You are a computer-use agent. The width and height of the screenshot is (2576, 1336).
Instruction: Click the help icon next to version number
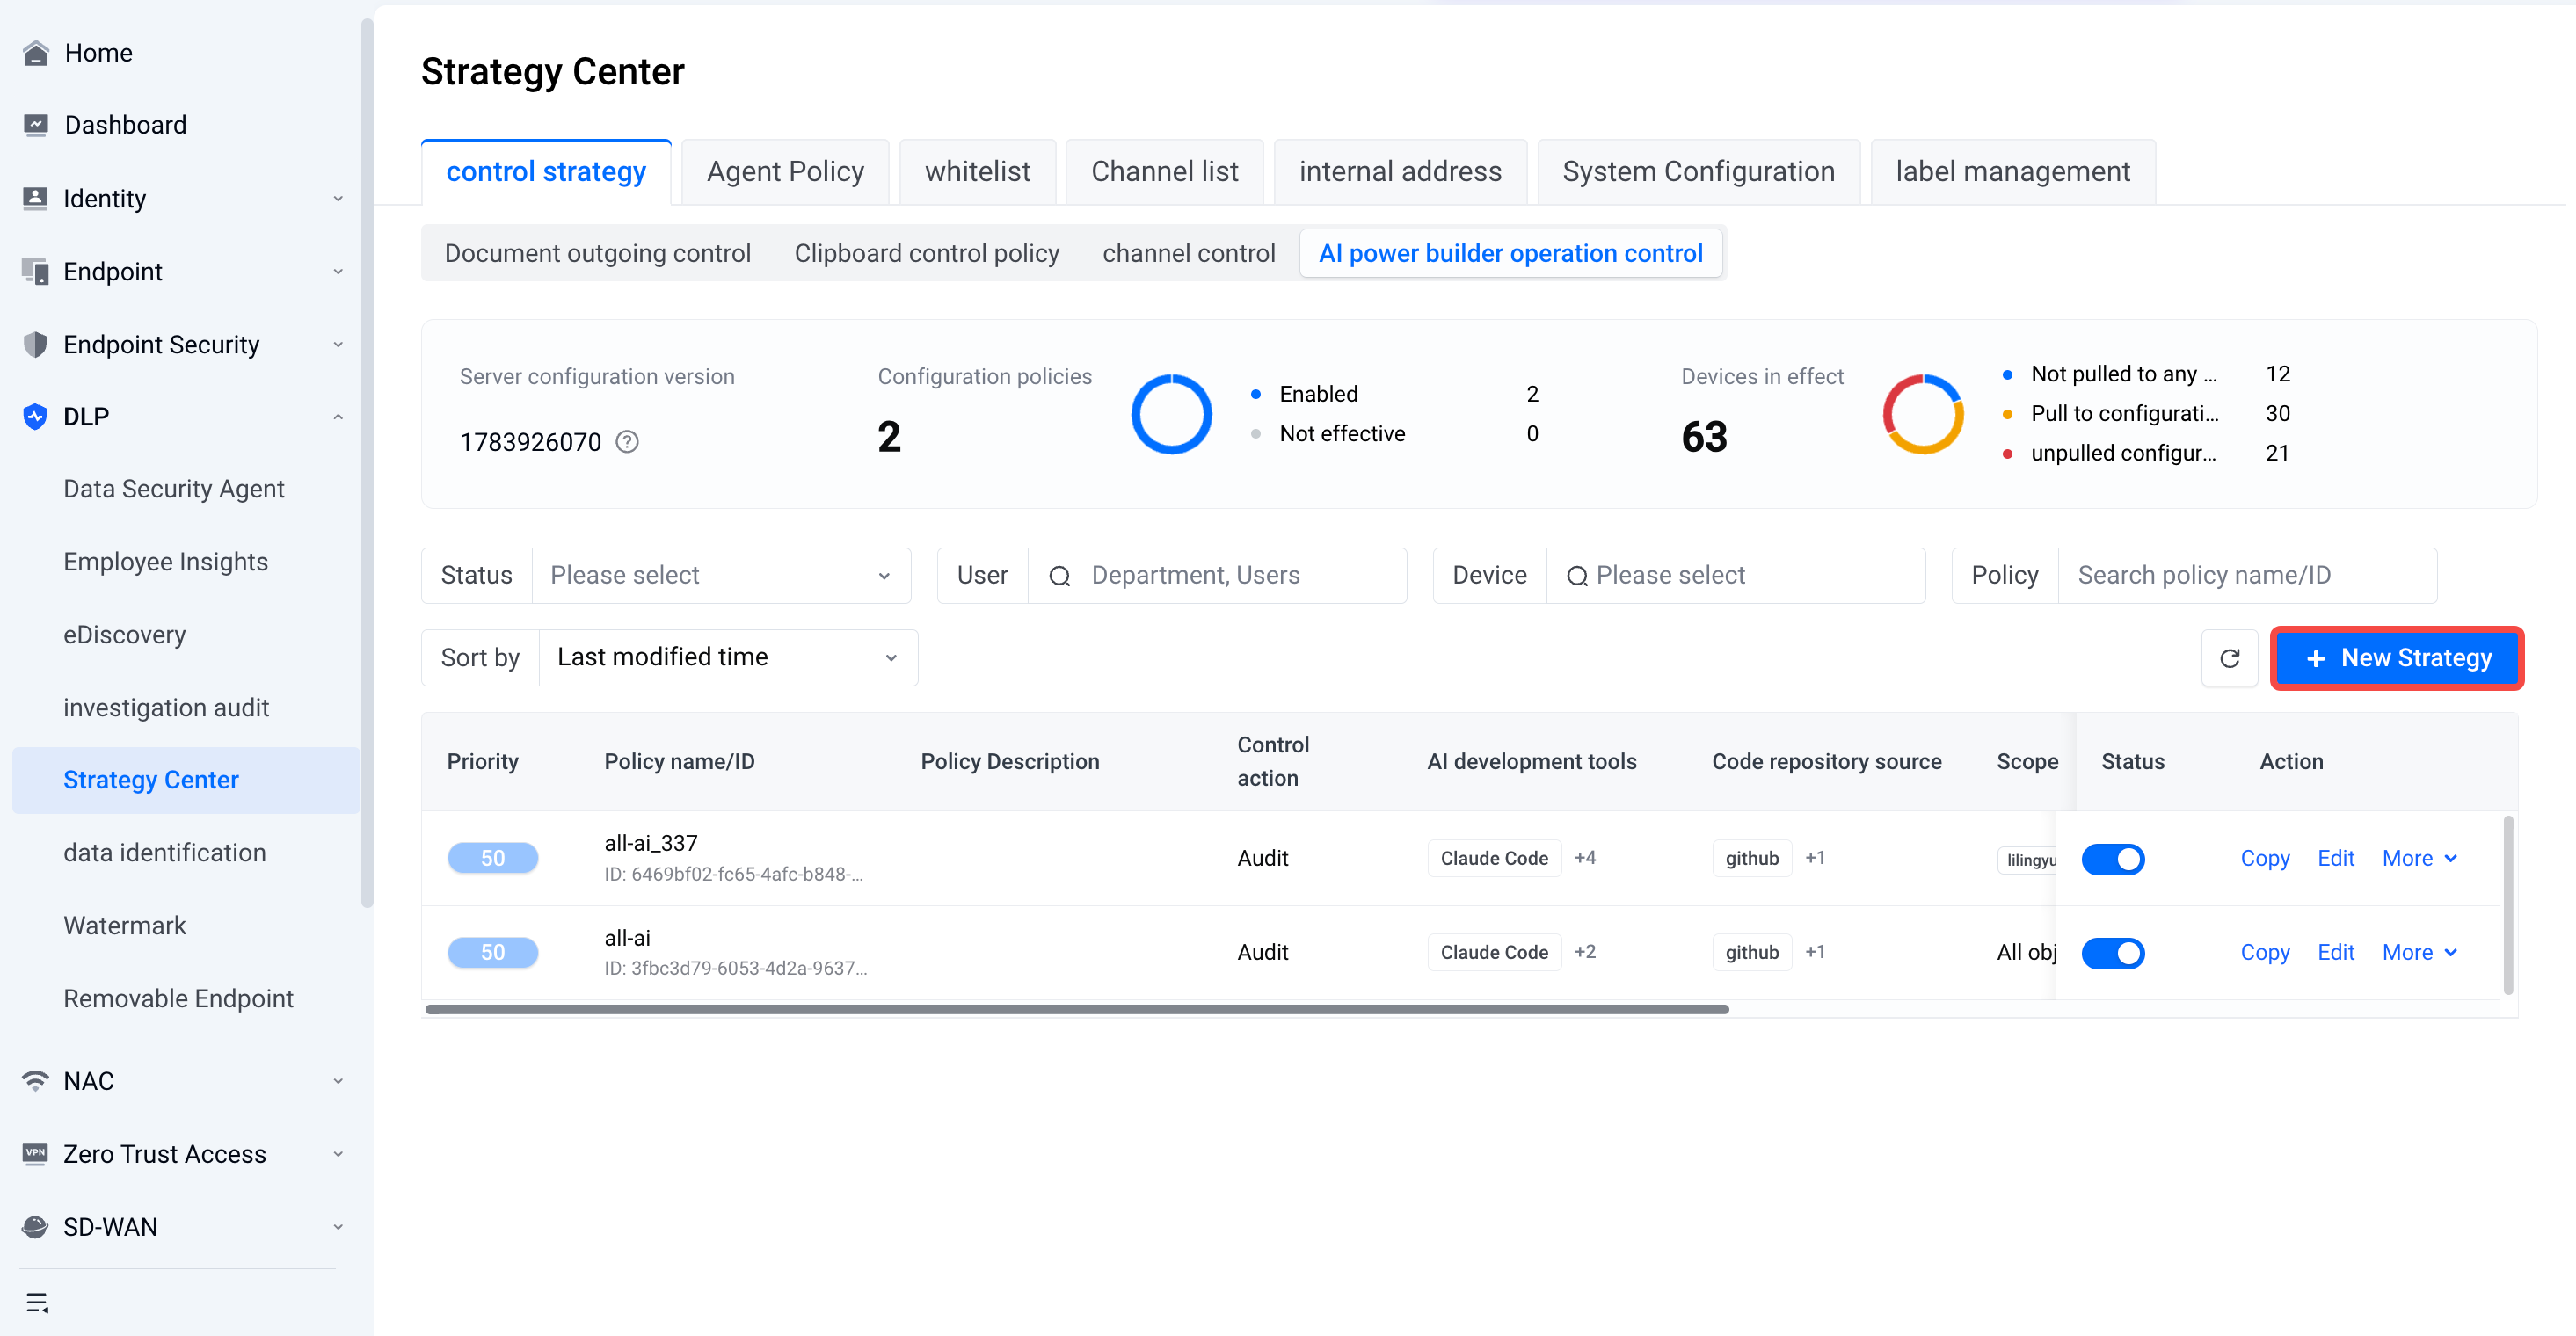(x=627, y=442)
